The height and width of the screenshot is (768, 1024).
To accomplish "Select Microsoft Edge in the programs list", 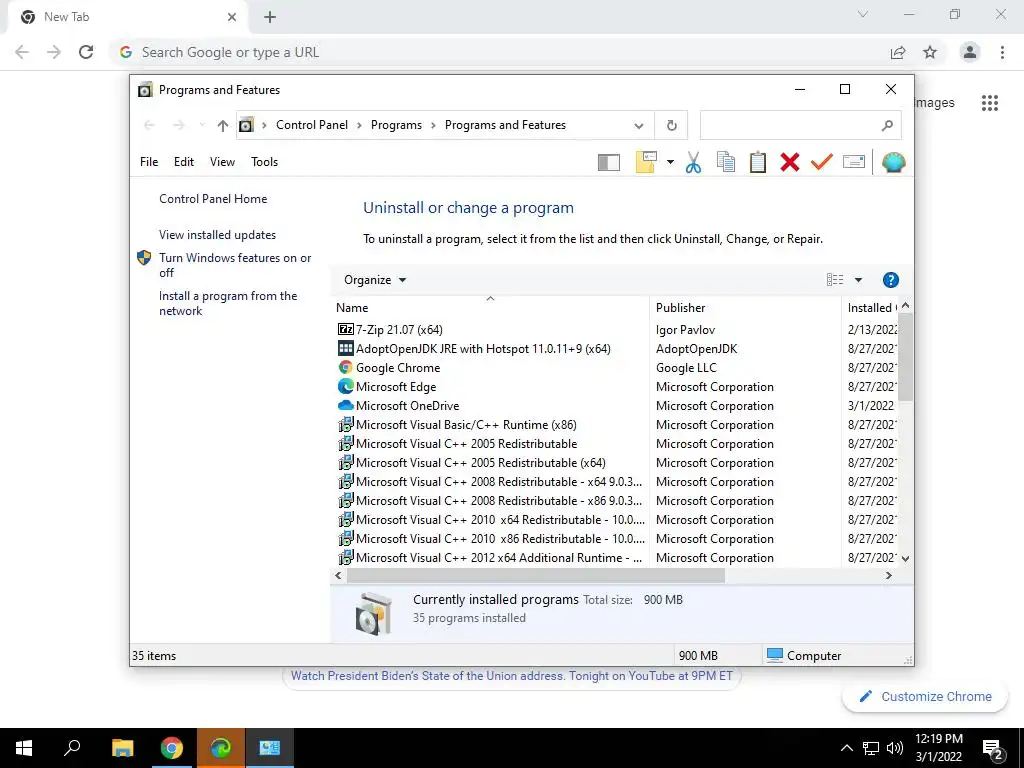I will click(387, 387).
